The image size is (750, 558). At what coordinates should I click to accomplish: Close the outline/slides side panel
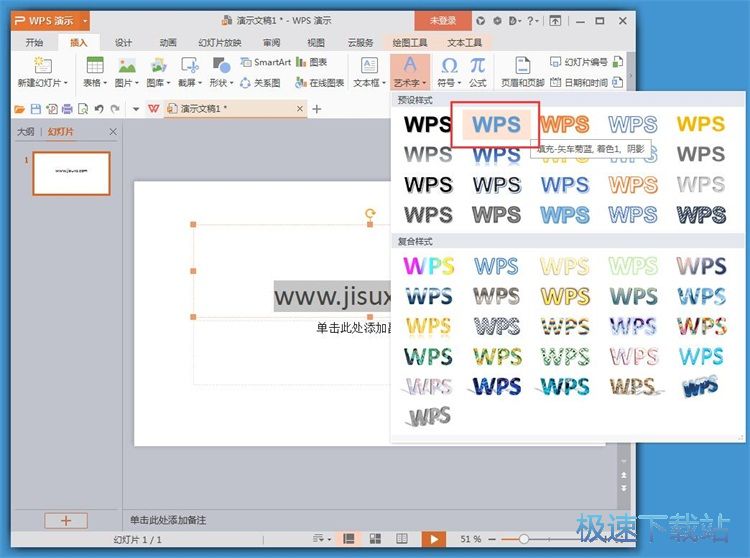113,132
